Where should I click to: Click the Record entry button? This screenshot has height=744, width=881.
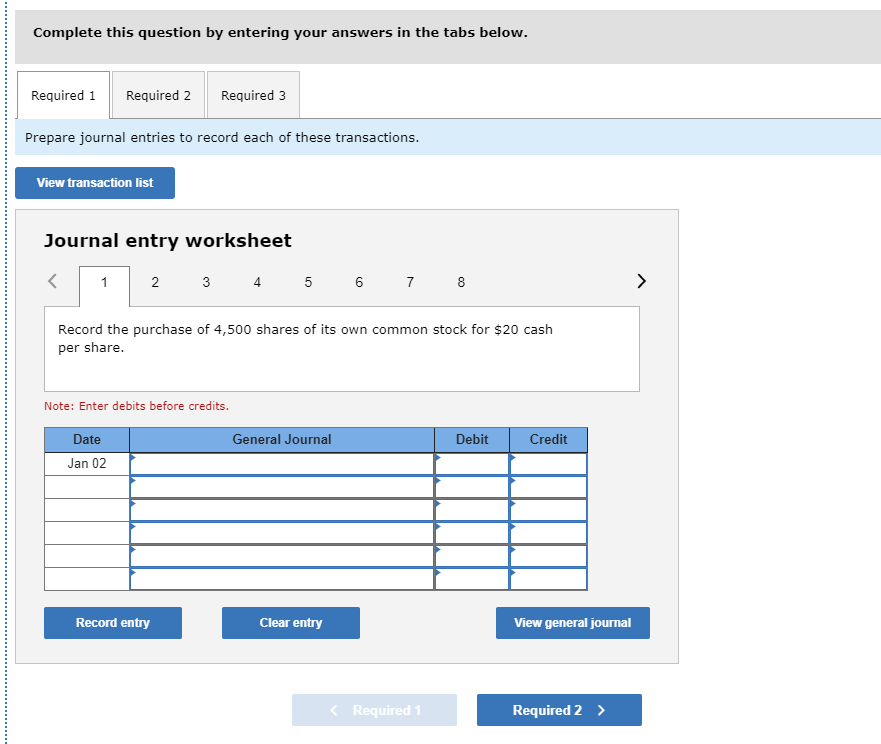tap(112, 622)
